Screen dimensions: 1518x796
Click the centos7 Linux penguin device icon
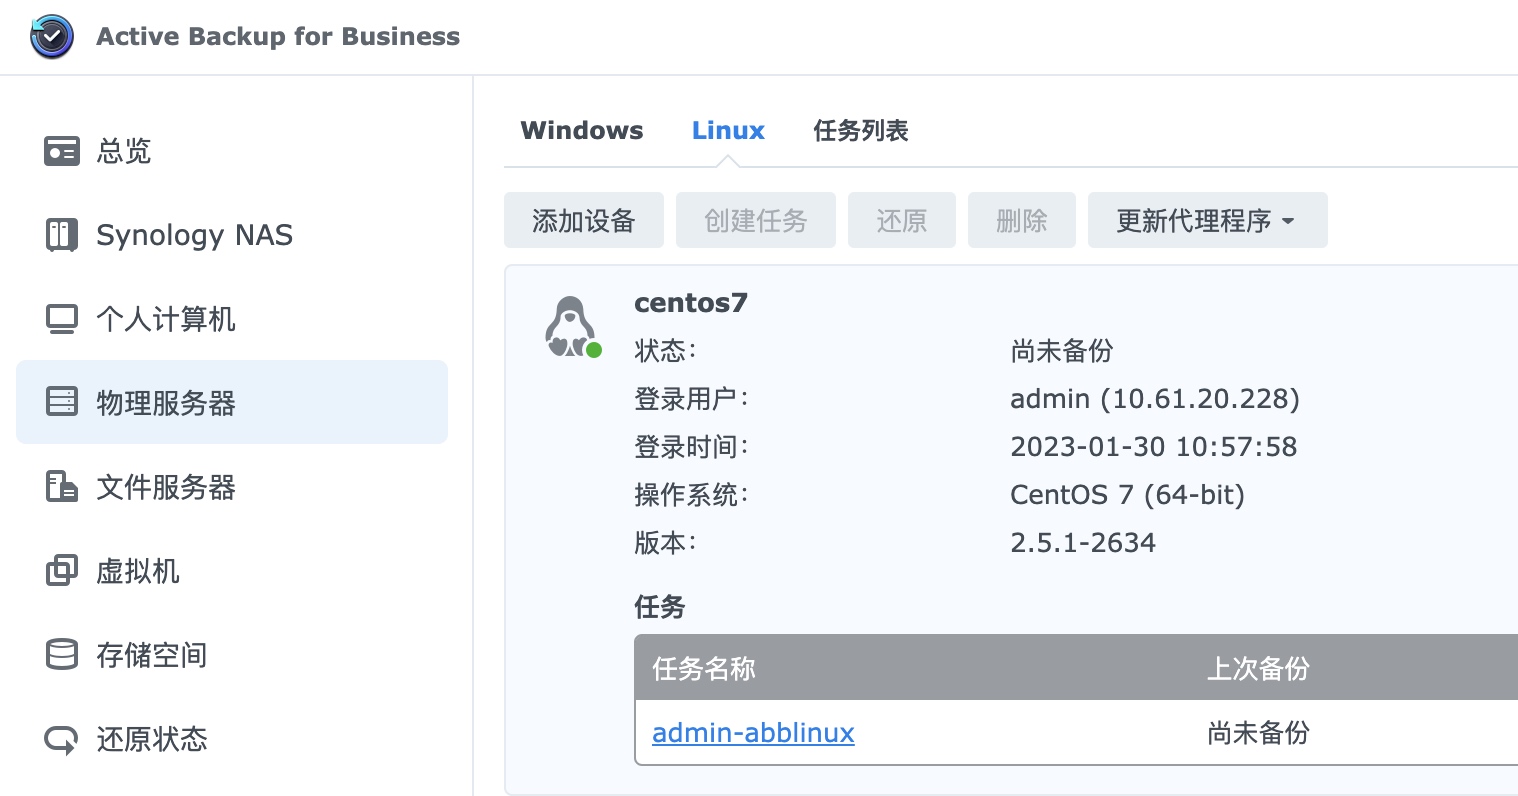pyautogui.click(x=572, y=327)
